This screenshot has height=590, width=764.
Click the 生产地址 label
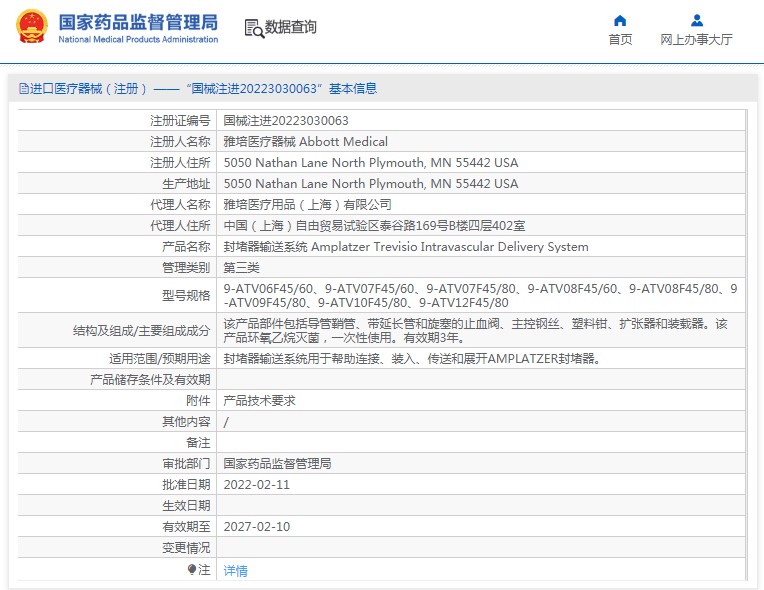click(x=186, y=184)
